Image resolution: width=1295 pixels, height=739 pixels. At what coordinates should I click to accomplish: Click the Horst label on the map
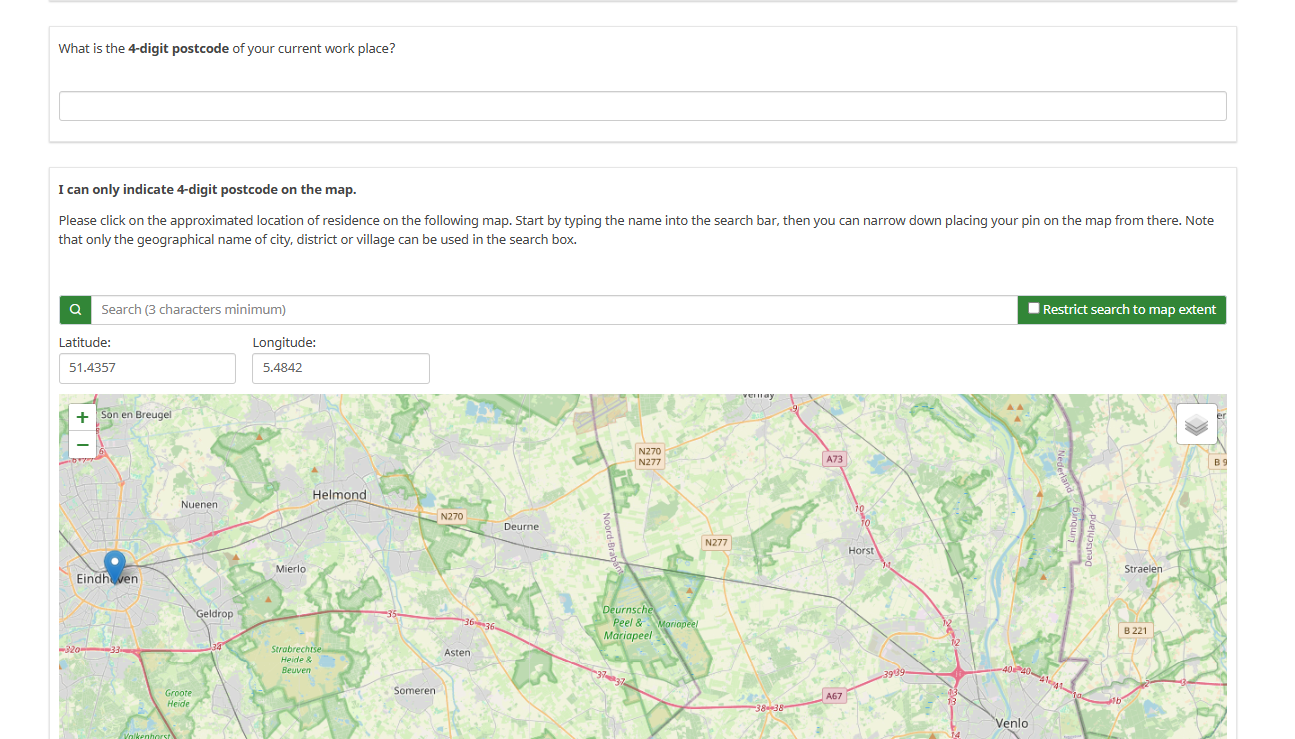click(x=861, y=551)
